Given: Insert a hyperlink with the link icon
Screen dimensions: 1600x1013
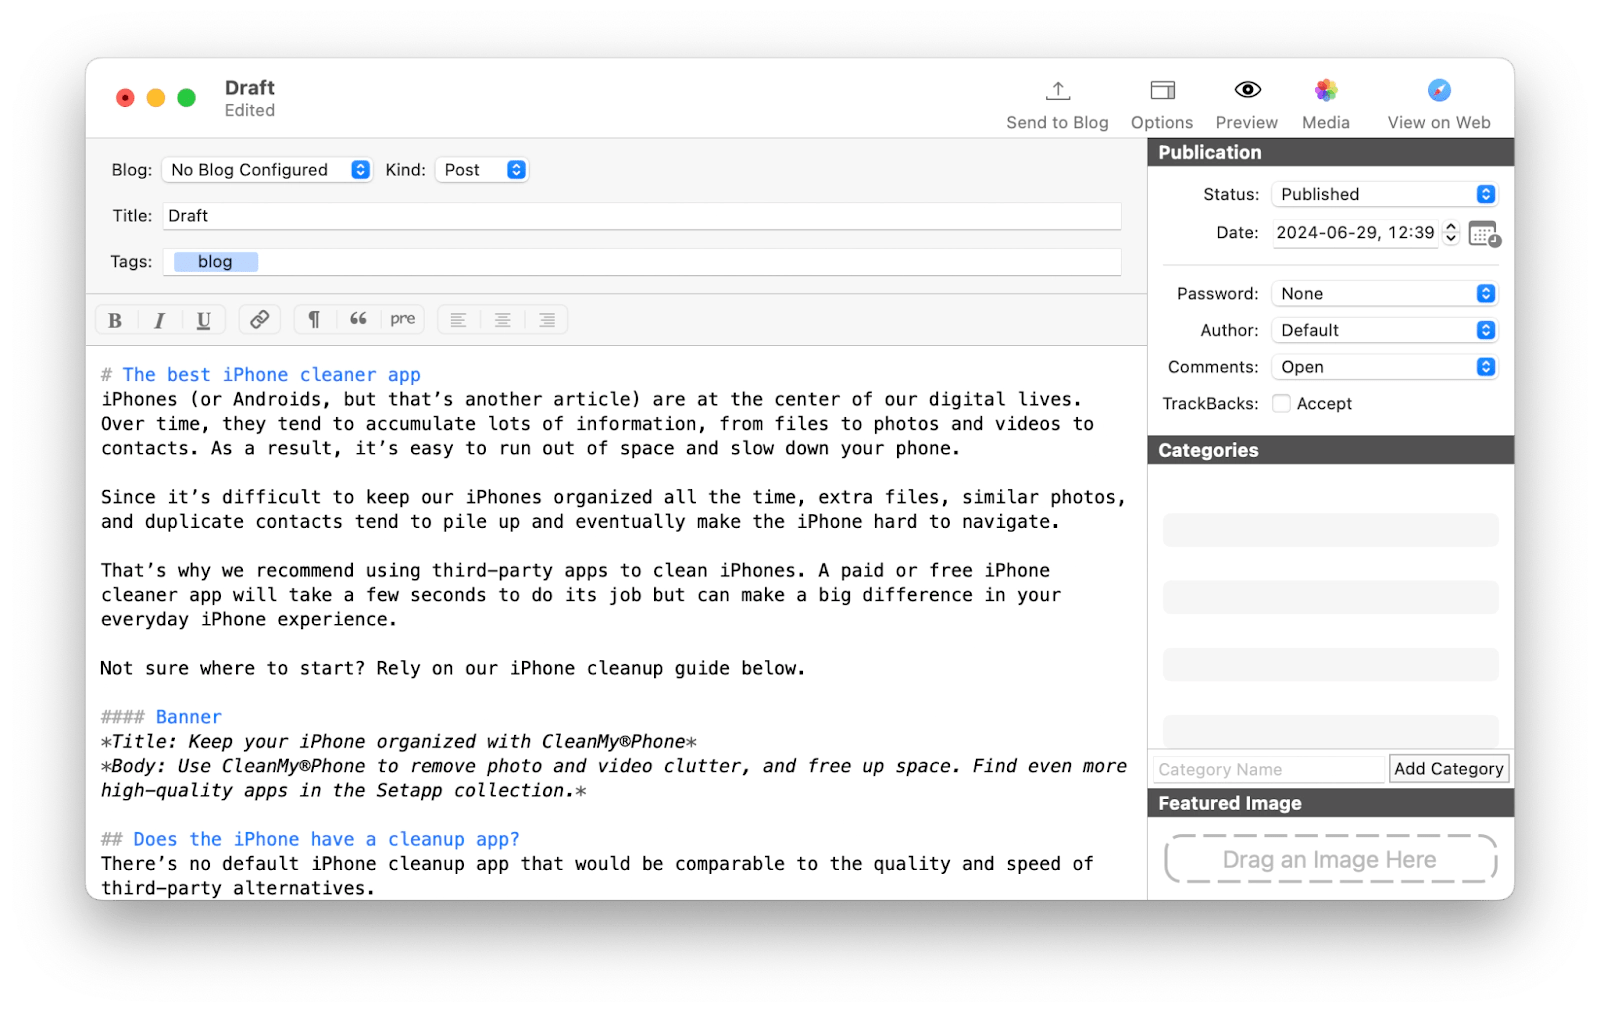Looking at the screenshot, I should [x=259, y=319].
